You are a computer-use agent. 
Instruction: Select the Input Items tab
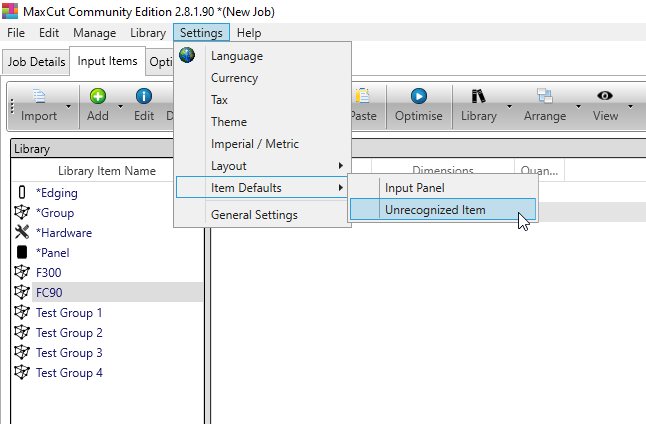108,61
